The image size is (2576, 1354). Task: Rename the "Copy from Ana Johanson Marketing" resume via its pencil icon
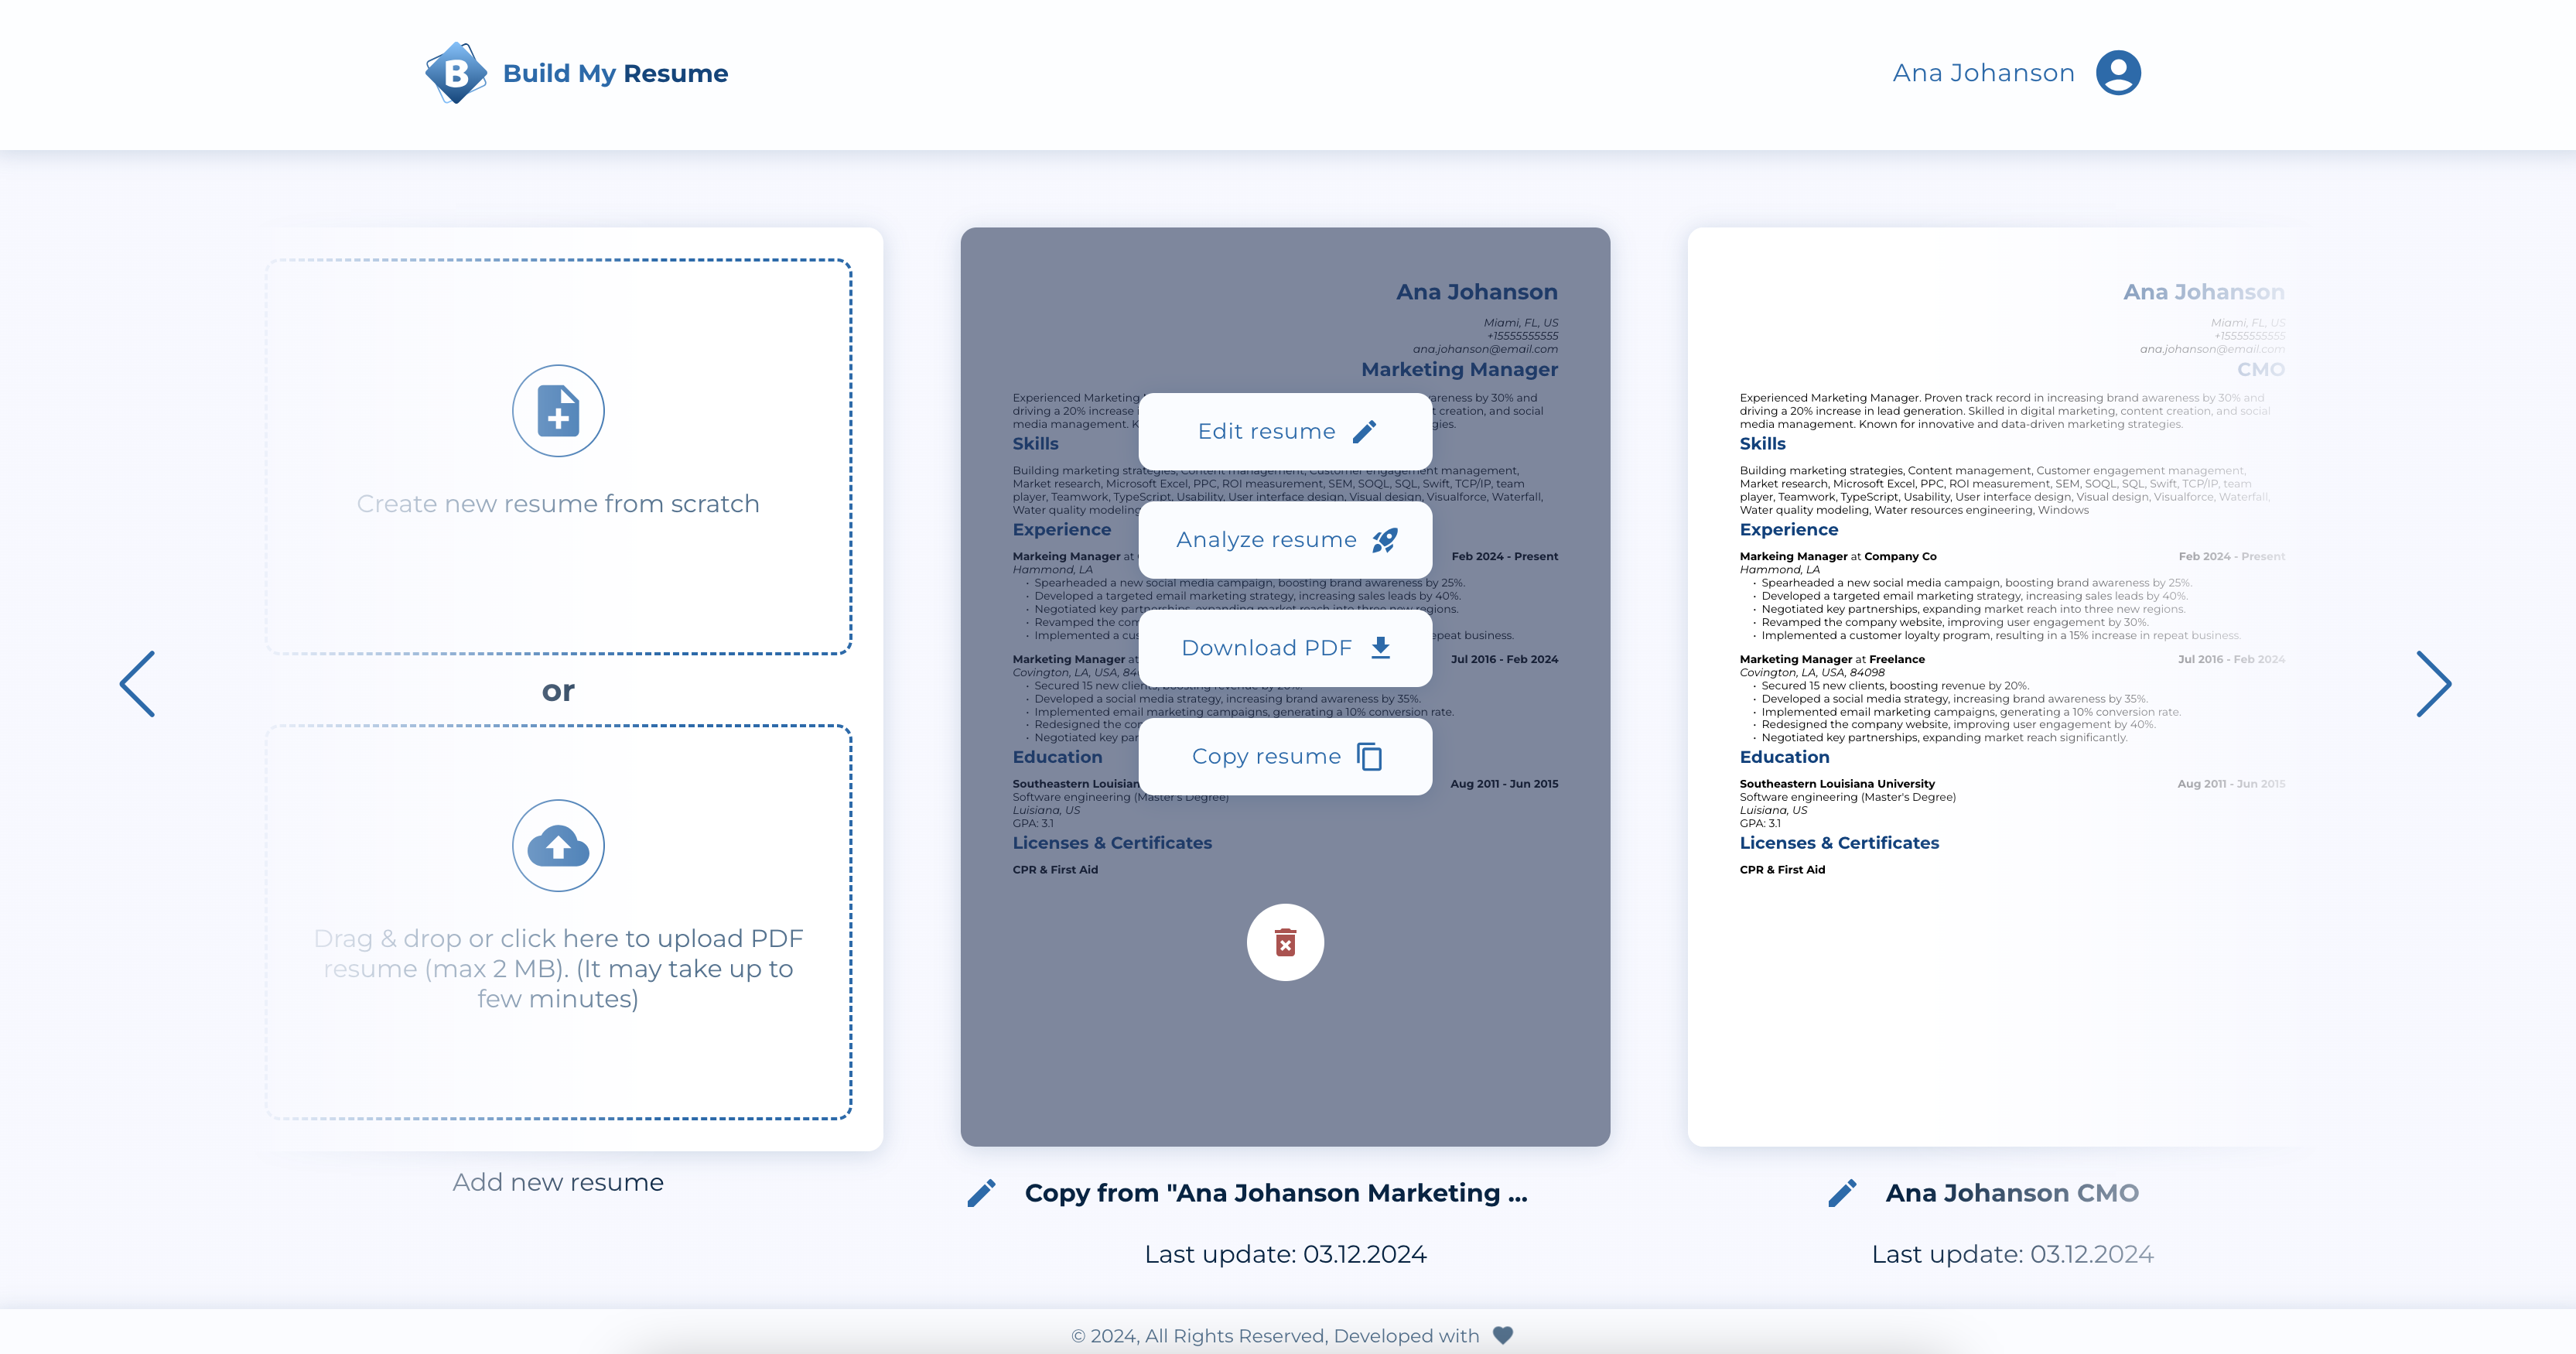[x=982, y=1193]
